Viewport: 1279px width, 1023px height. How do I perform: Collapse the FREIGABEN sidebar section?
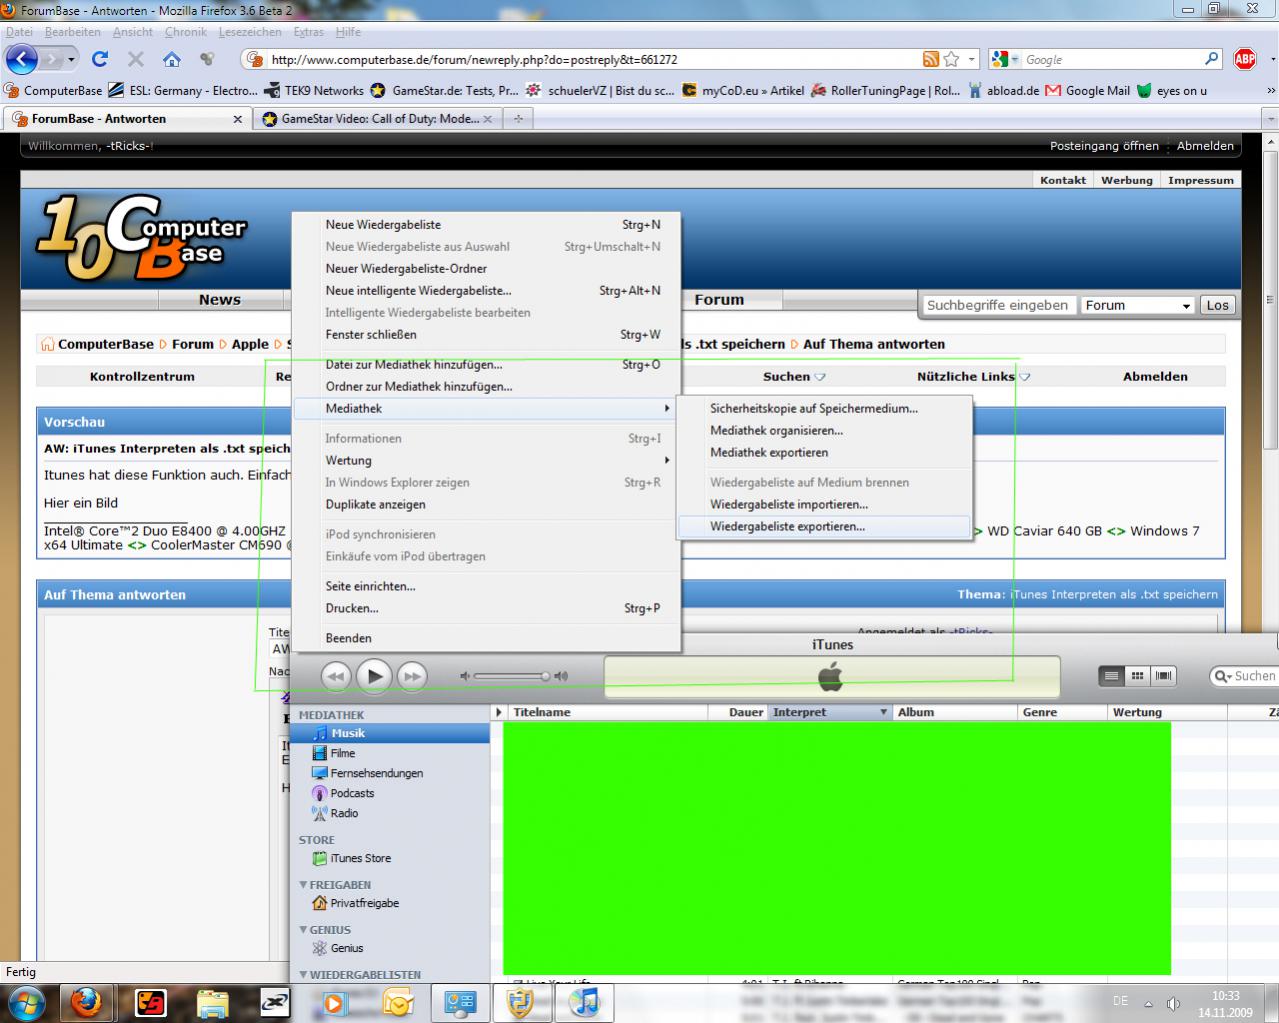303,885
